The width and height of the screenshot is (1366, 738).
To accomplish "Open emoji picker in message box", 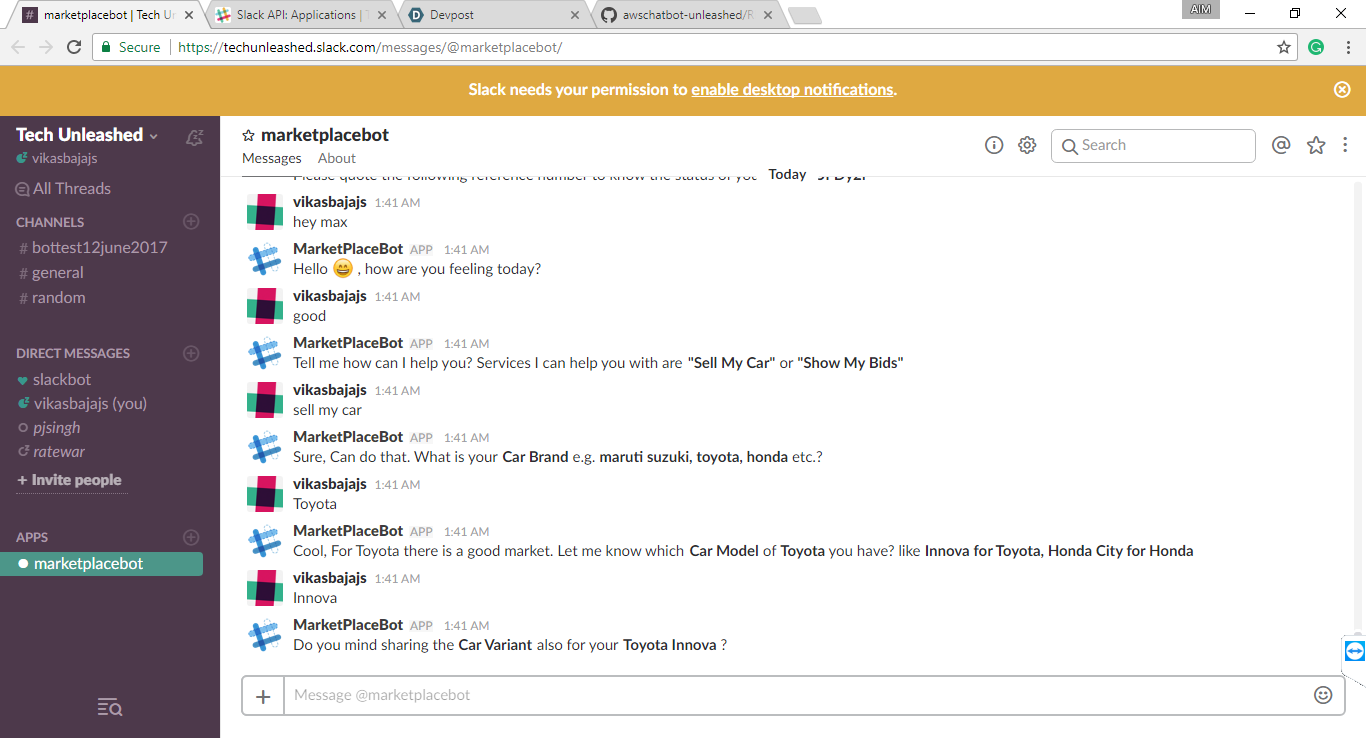I will [1323, 695].
